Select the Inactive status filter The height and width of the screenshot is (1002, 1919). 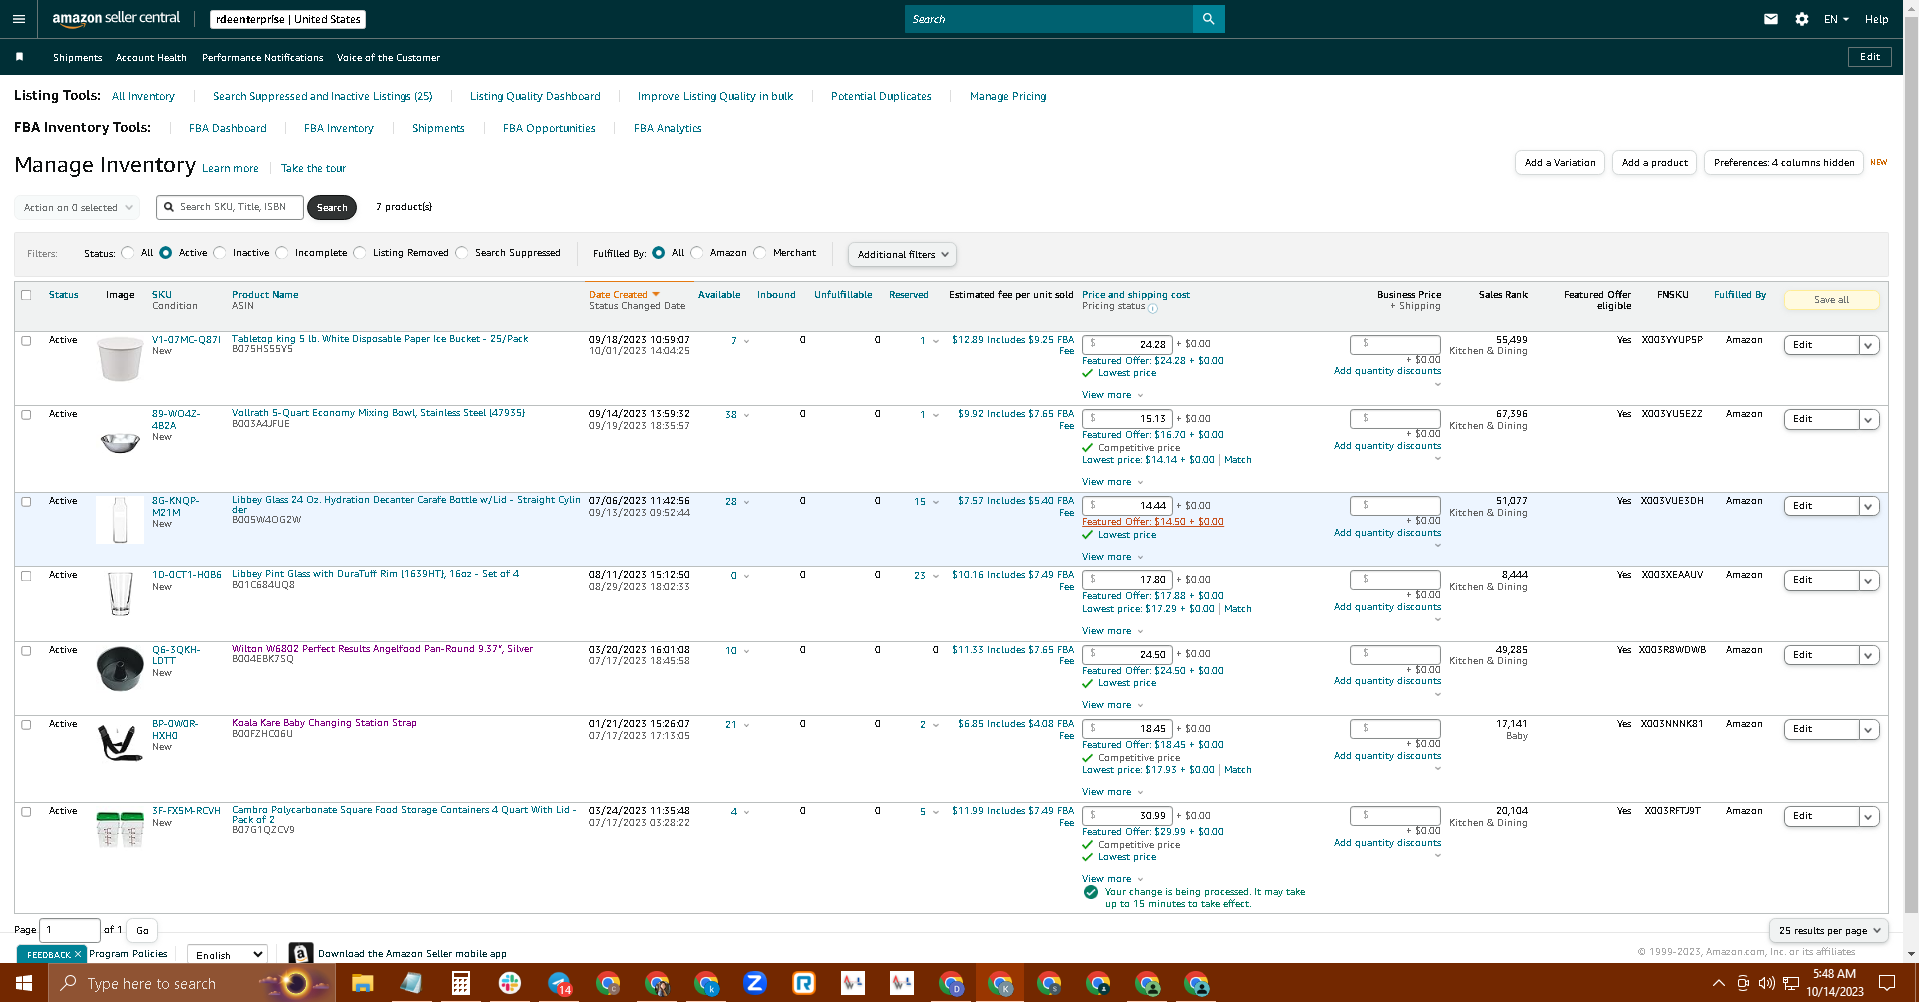point(220,253)
